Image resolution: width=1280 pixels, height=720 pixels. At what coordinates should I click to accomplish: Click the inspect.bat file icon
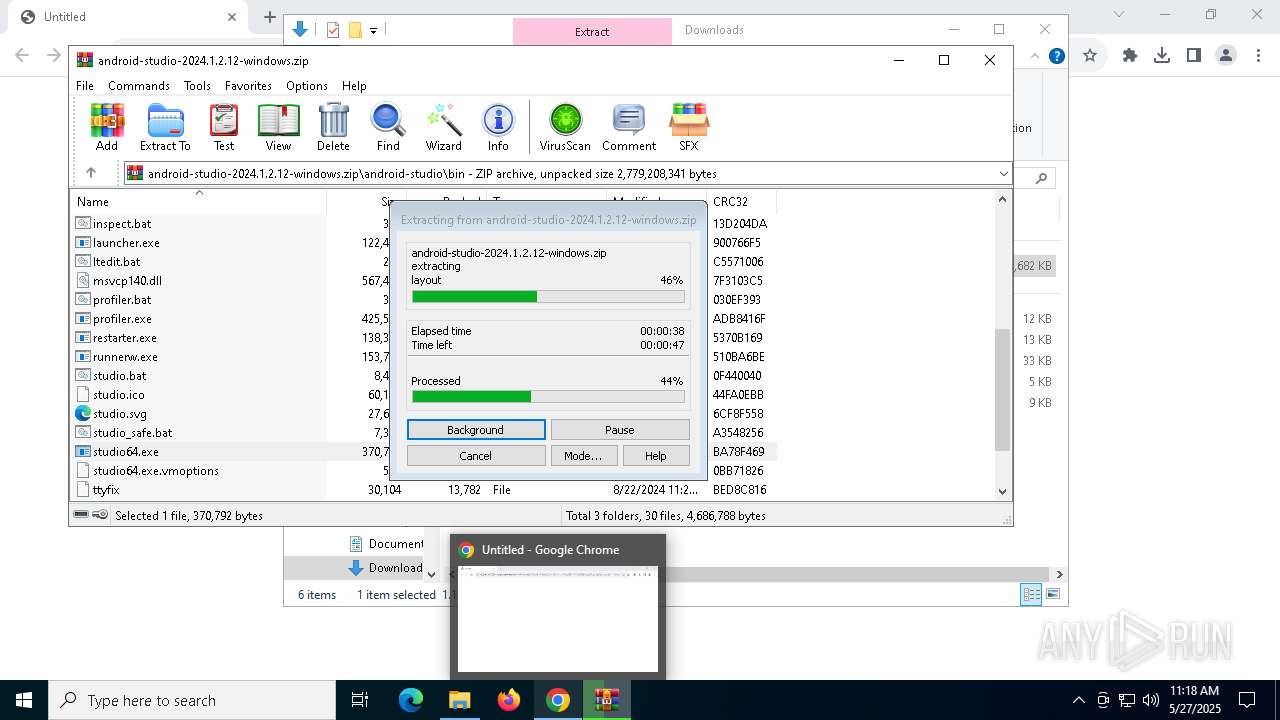(83, 223)
